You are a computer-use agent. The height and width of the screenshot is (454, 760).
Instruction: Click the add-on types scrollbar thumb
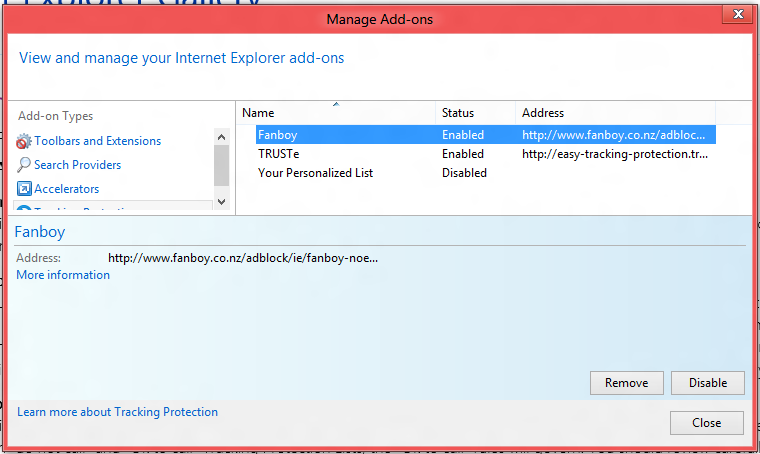pyautogui.click(x=222, y=165)
